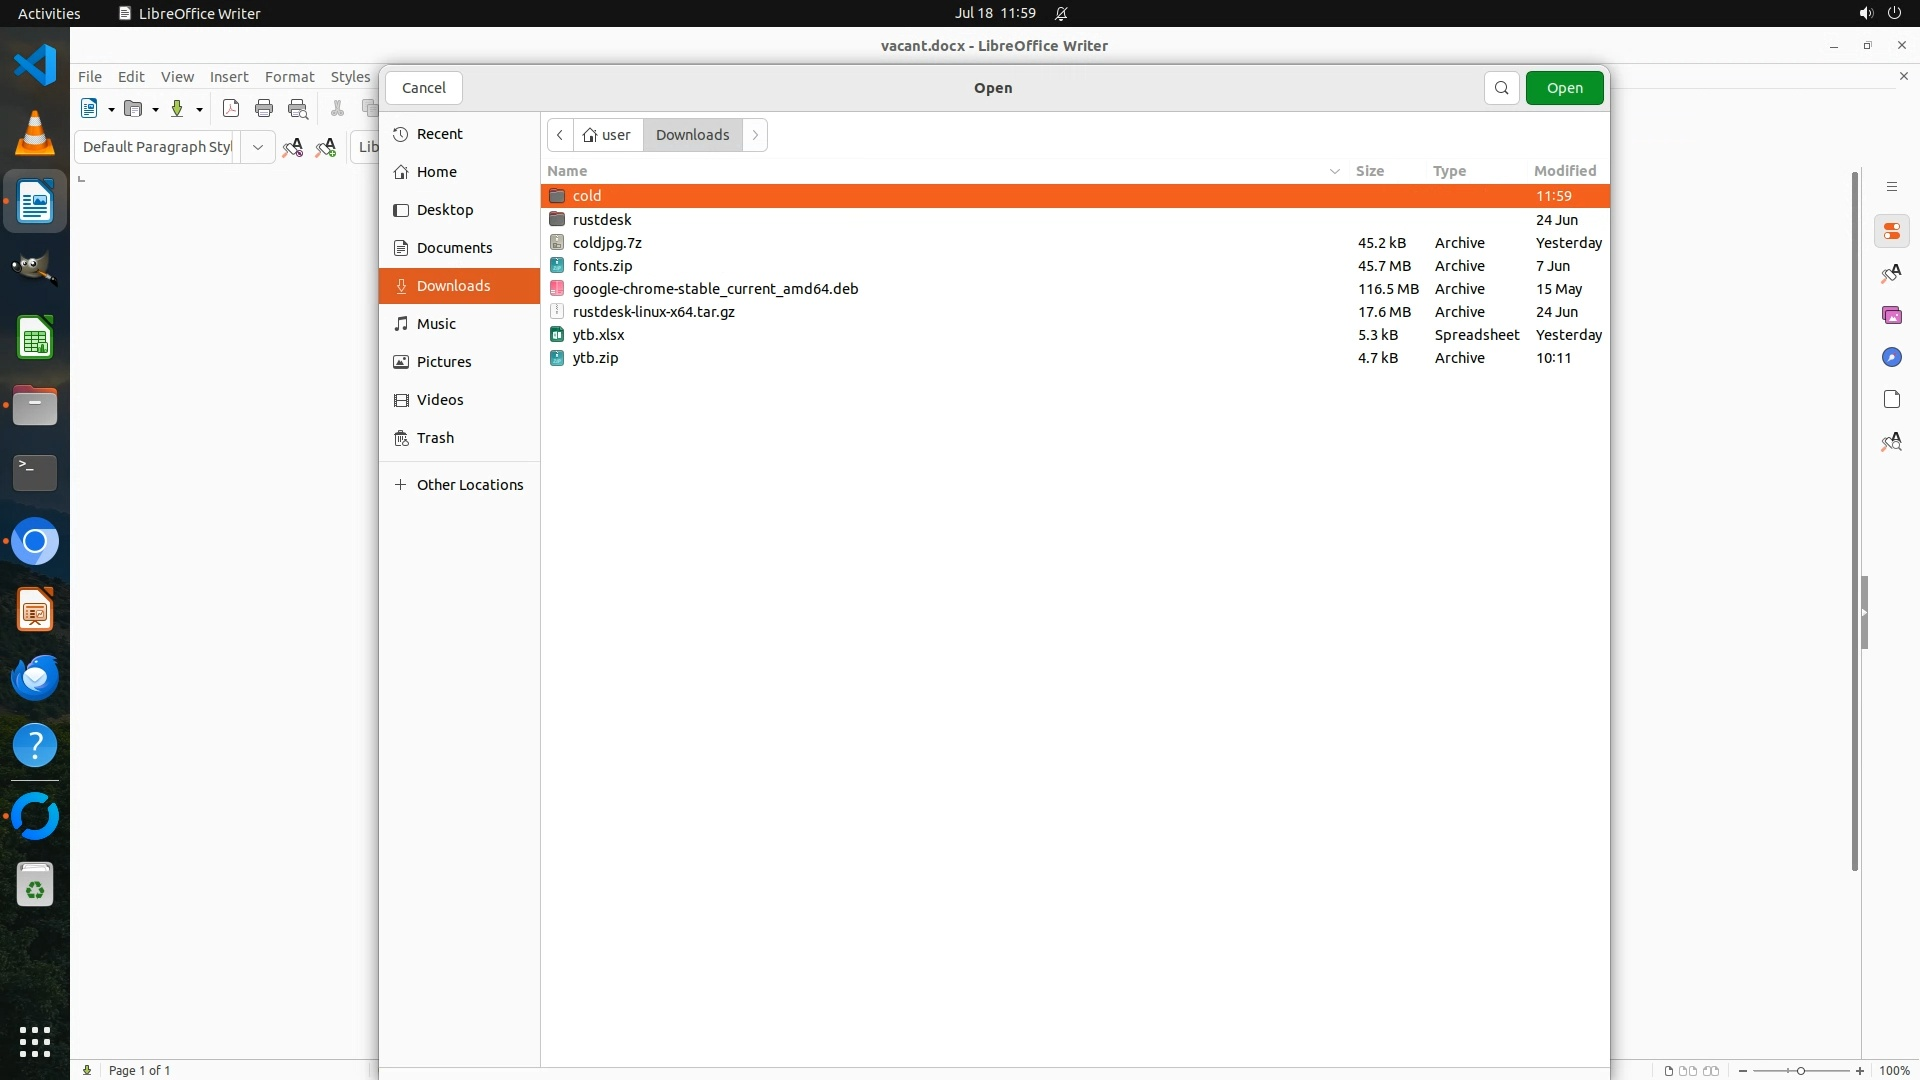
Task: Open the Style Inspector sidebar icon
Action: point(1891,442)
